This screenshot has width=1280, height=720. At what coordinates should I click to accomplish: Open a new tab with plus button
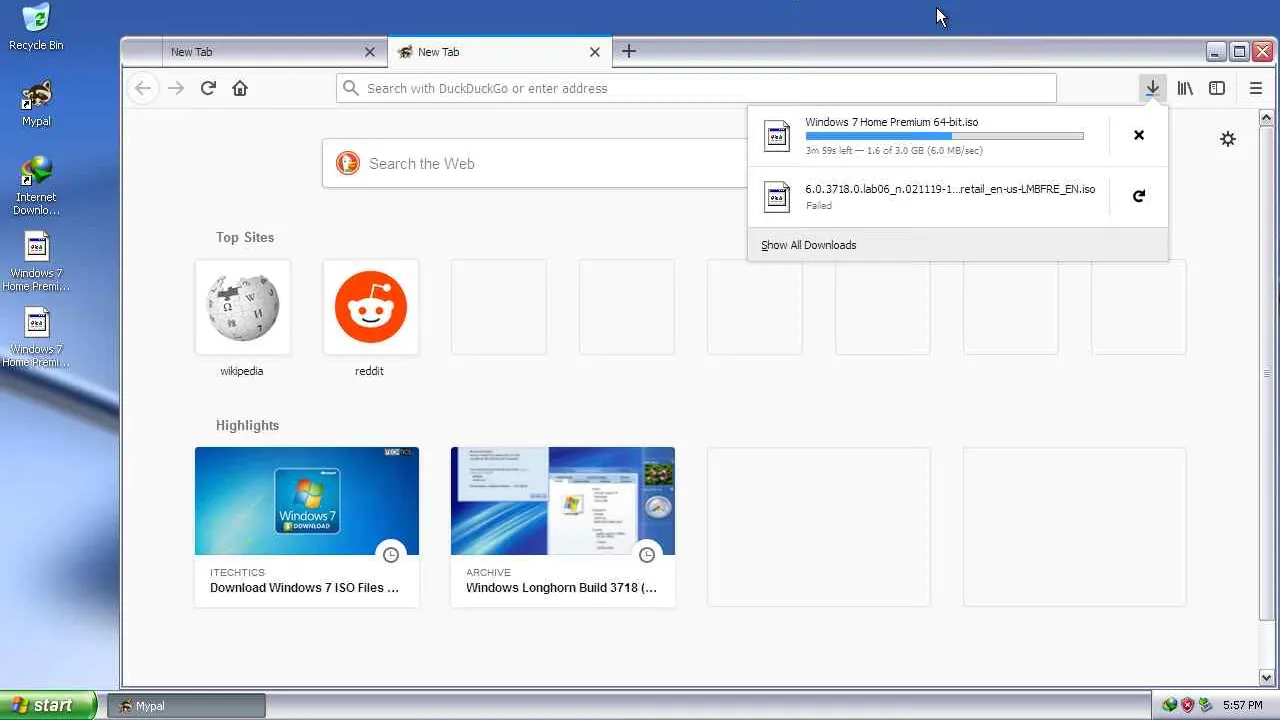628,51
